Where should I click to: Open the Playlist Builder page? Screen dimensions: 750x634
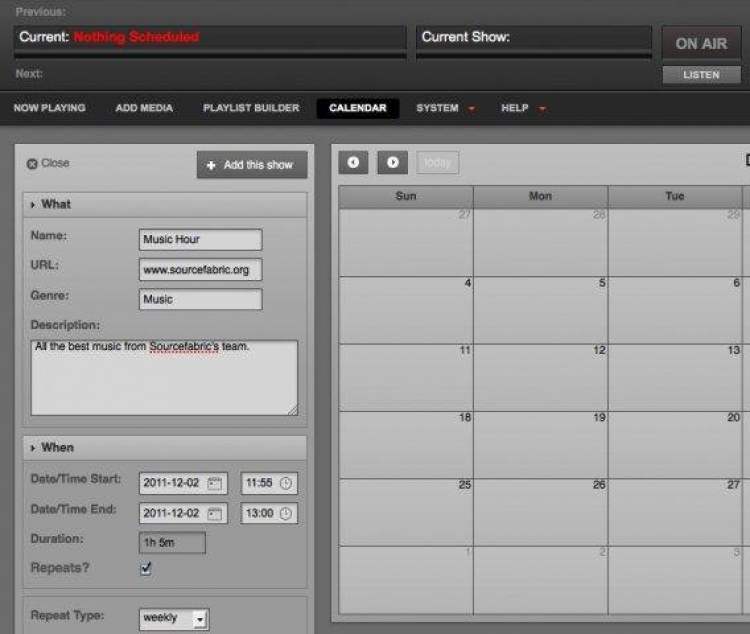pyautogui.click(x=251, y=108)
